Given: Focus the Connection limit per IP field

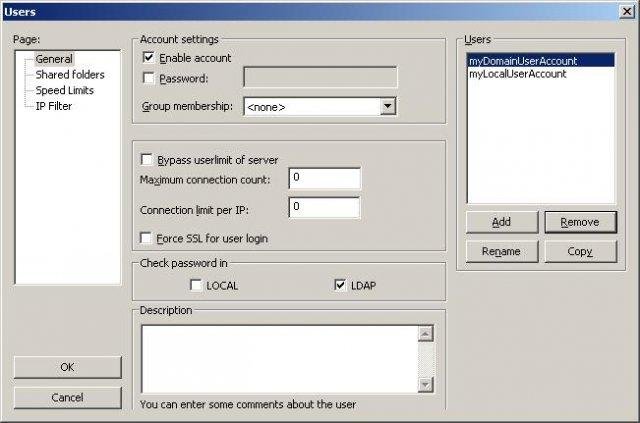Looking at the screenshot, I should coord(324,208).
